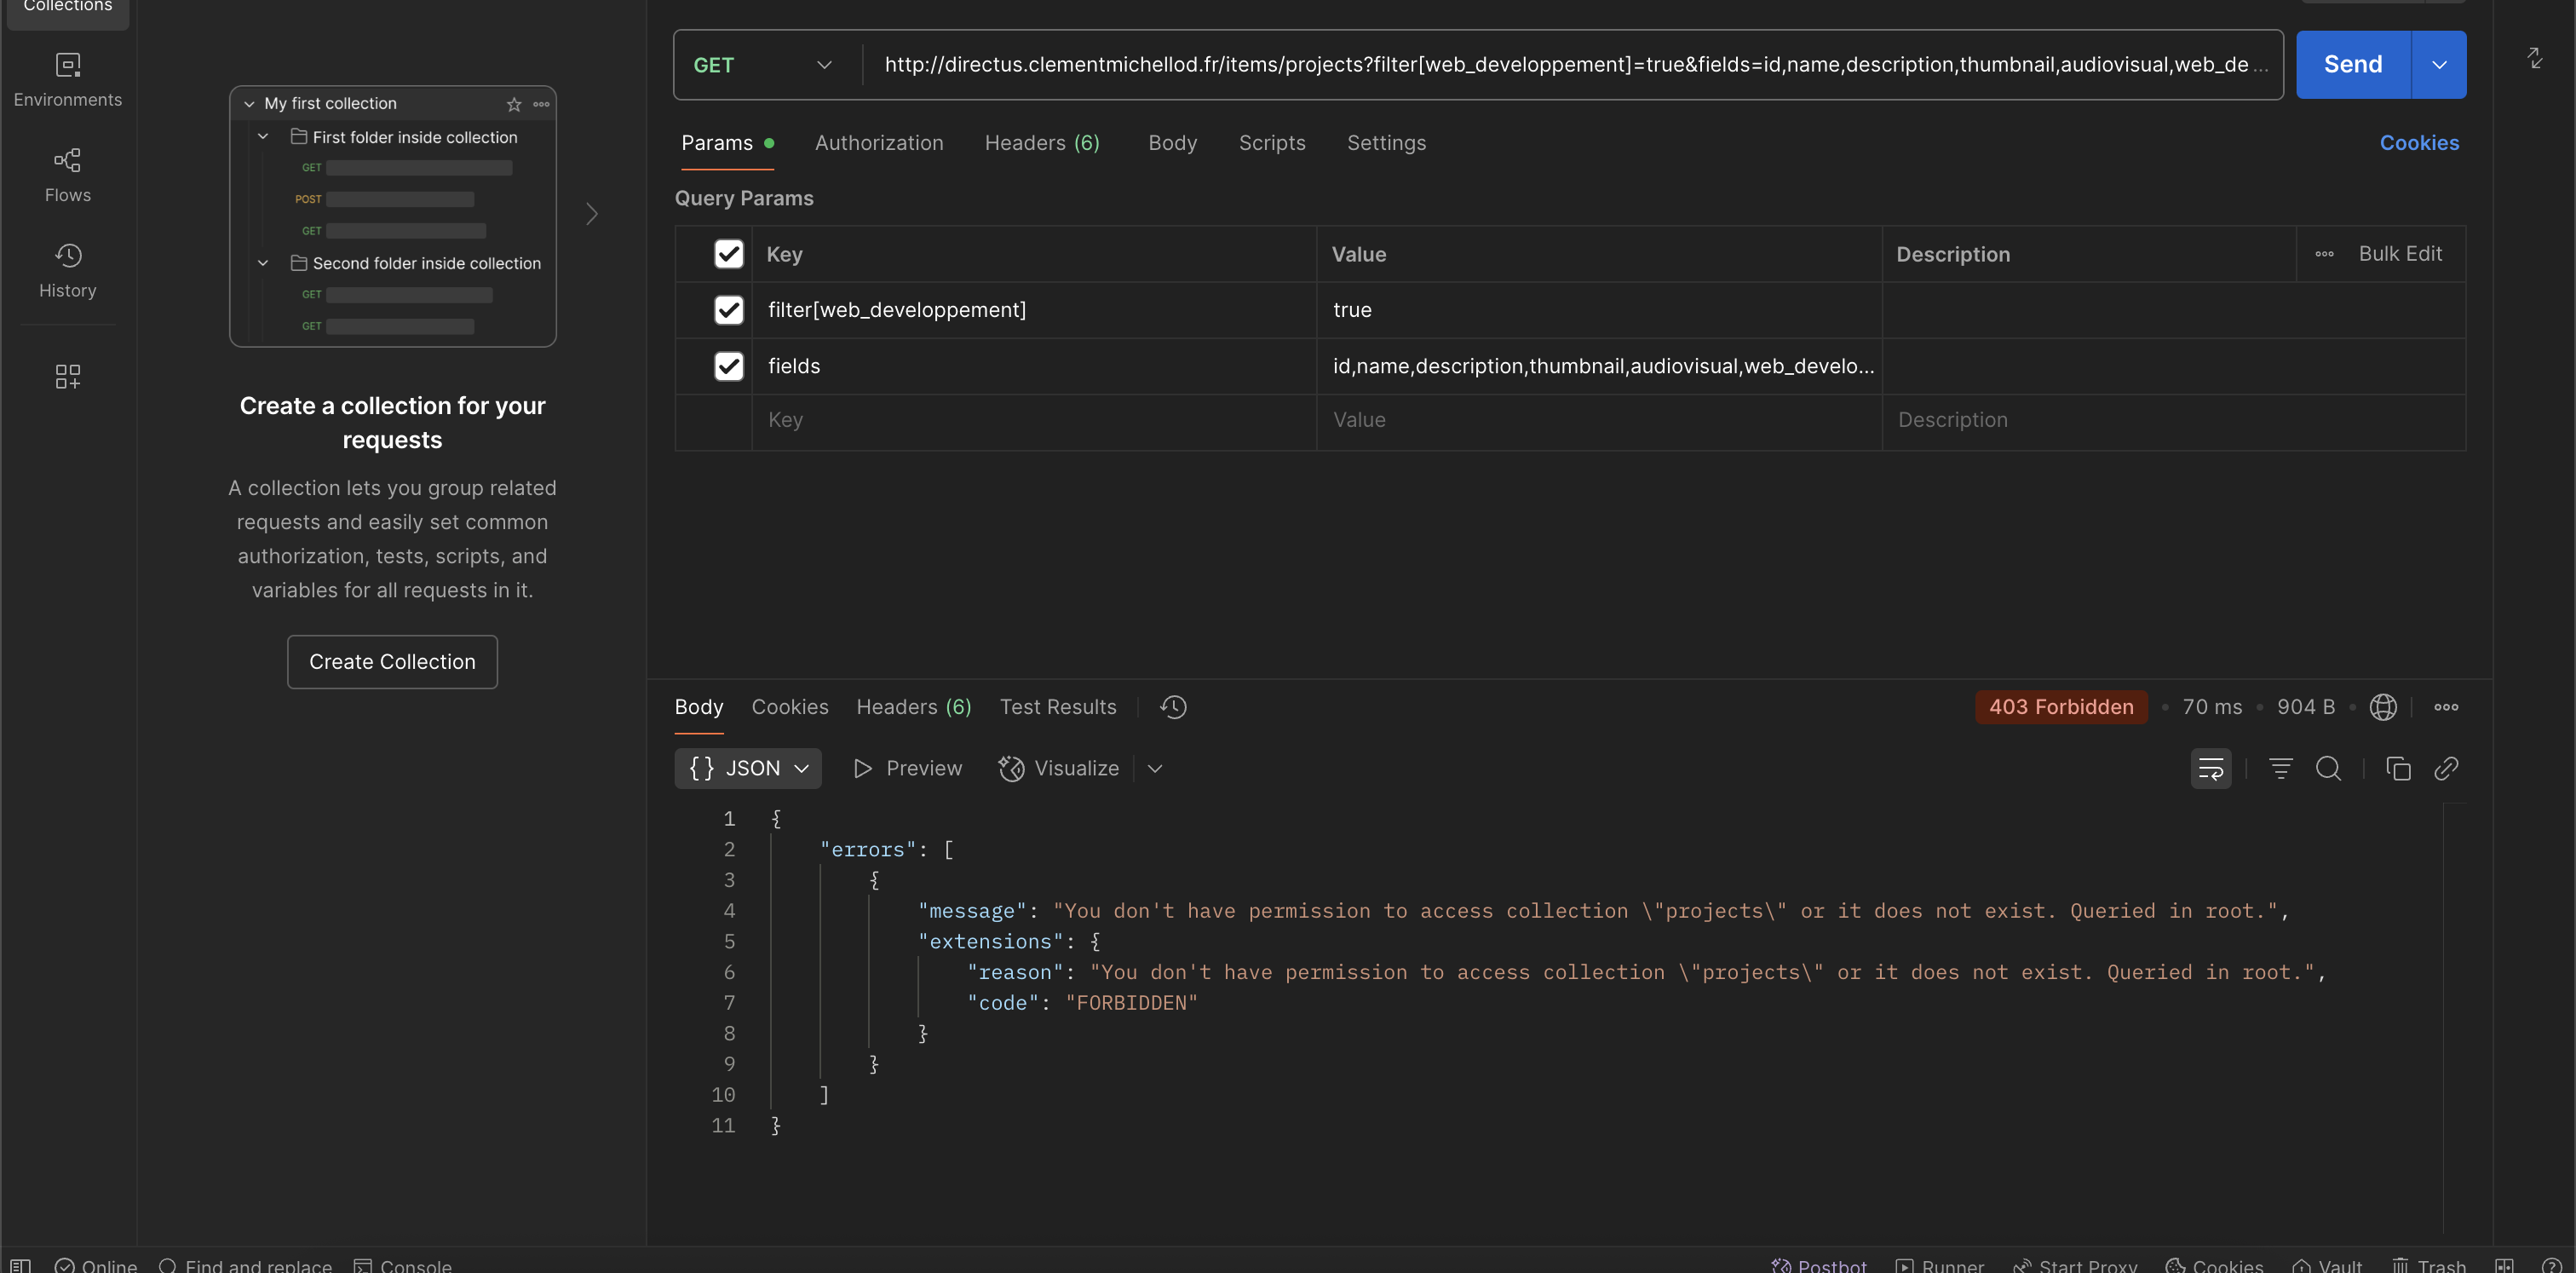Open Cookies manager in the status bar

(2214, 1265)
